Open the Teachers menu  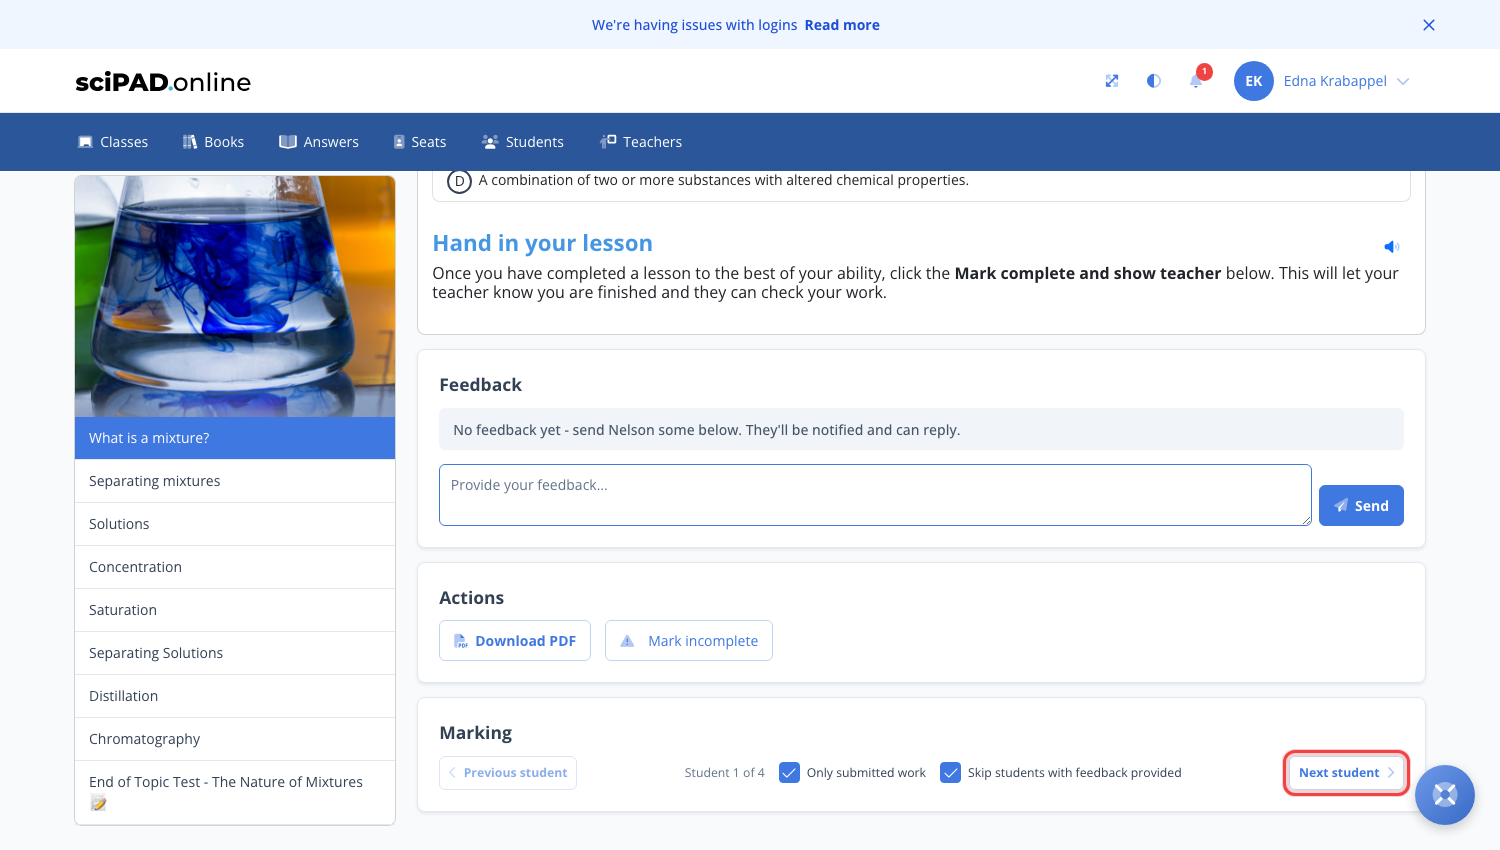pos(641,142)
